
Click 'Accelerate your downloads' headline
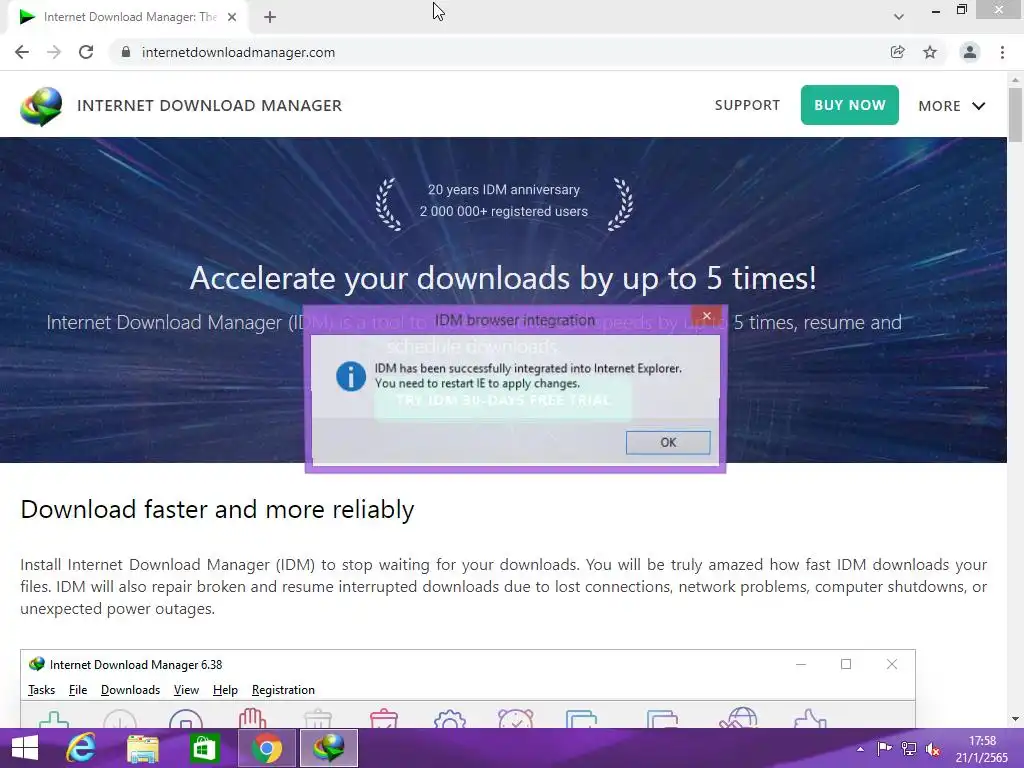pos(503,279)
